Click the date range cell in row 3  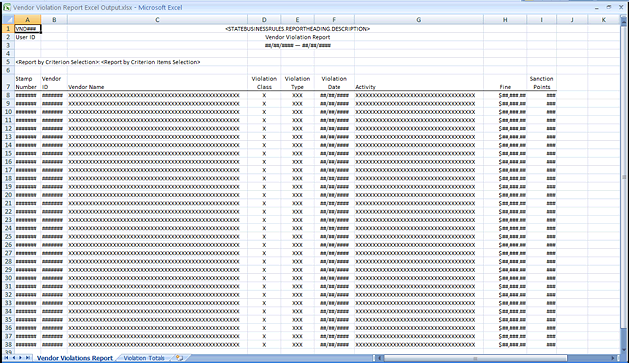tap(298, 46)
